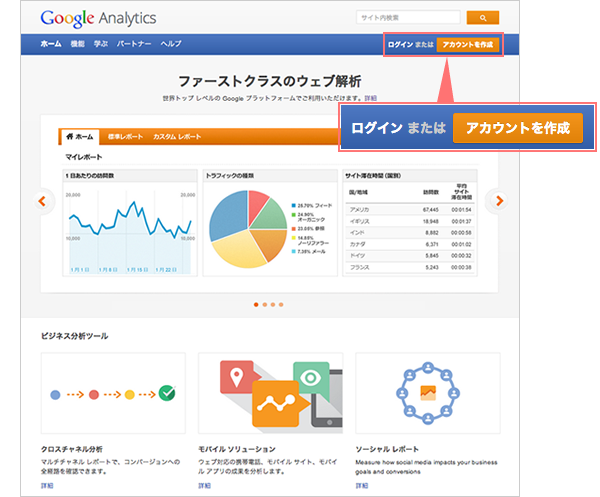Click the 国/地域 column header
This screenshot has height=497, width=600.
point(358,192)
